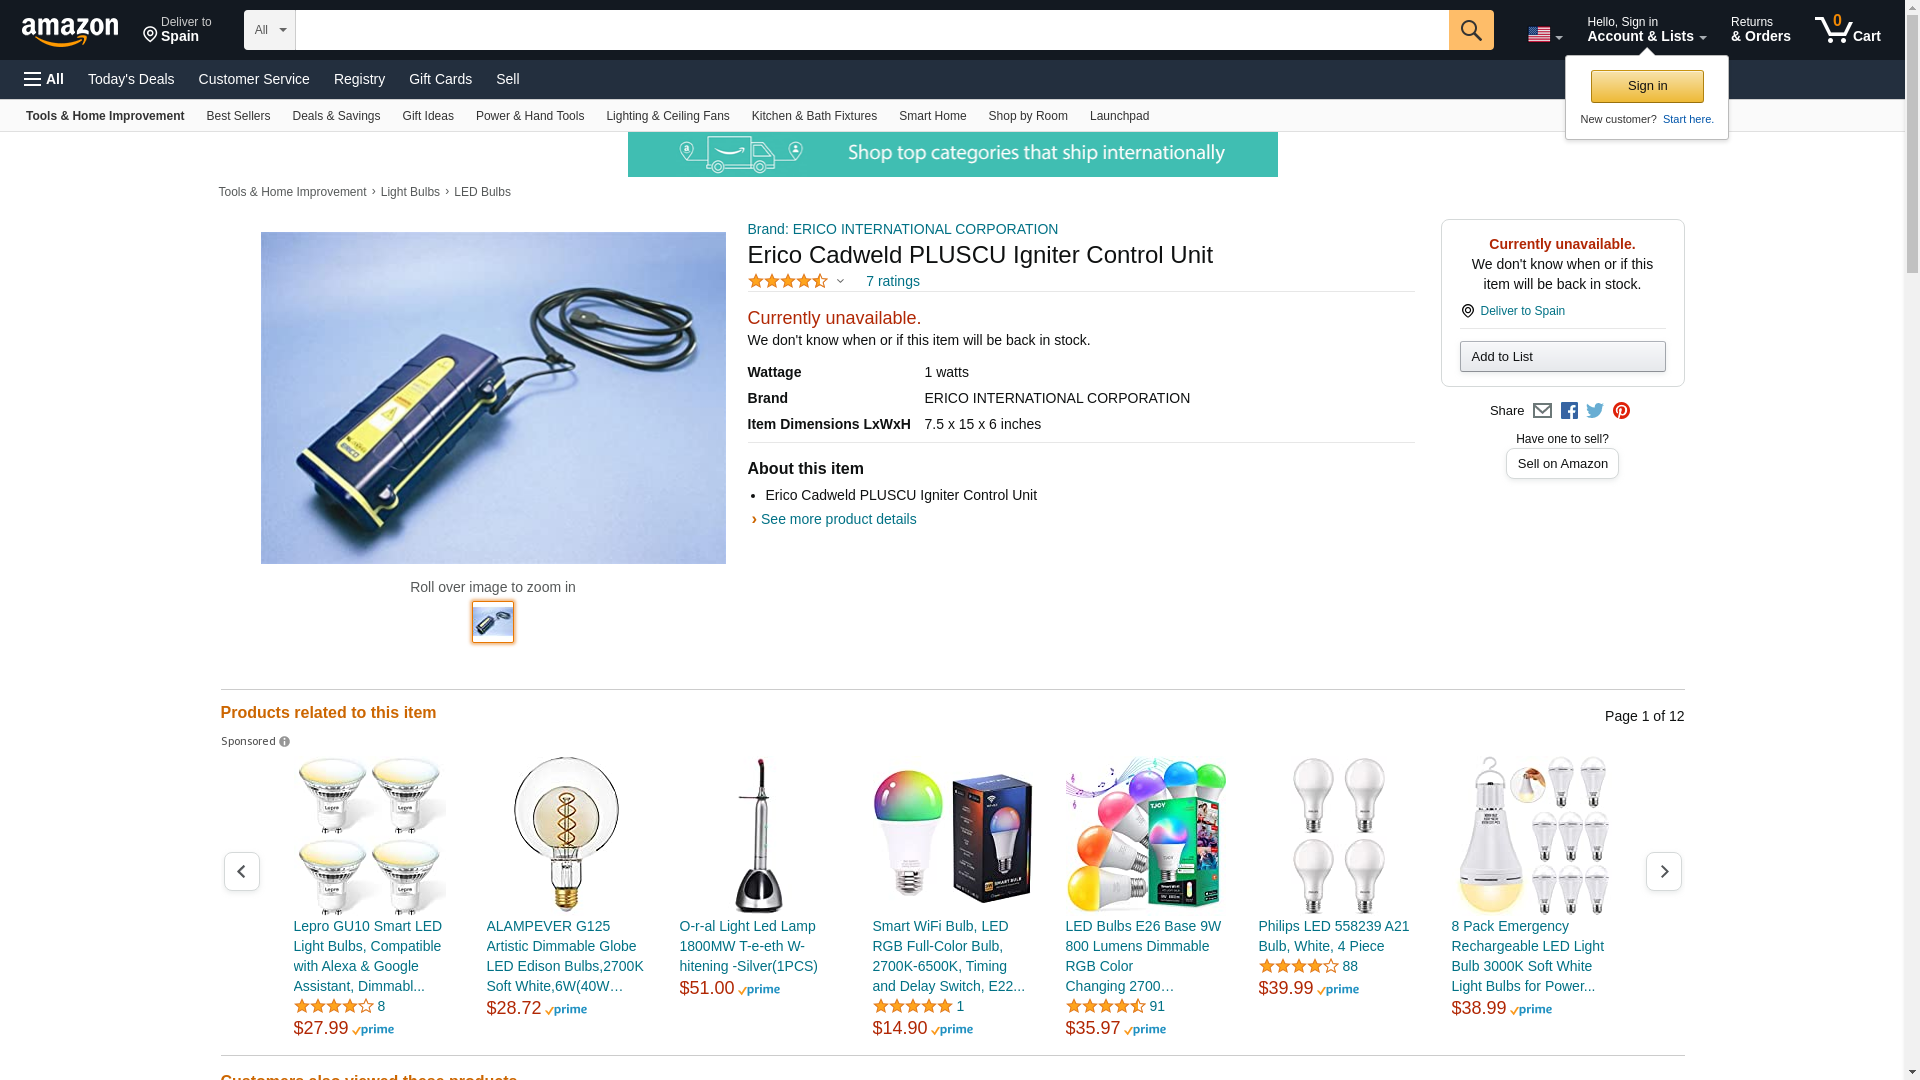Screen dimensions: 1920x1080
Task: Expand the star ratings breakdown popover
Action: (x=796, y=282)
